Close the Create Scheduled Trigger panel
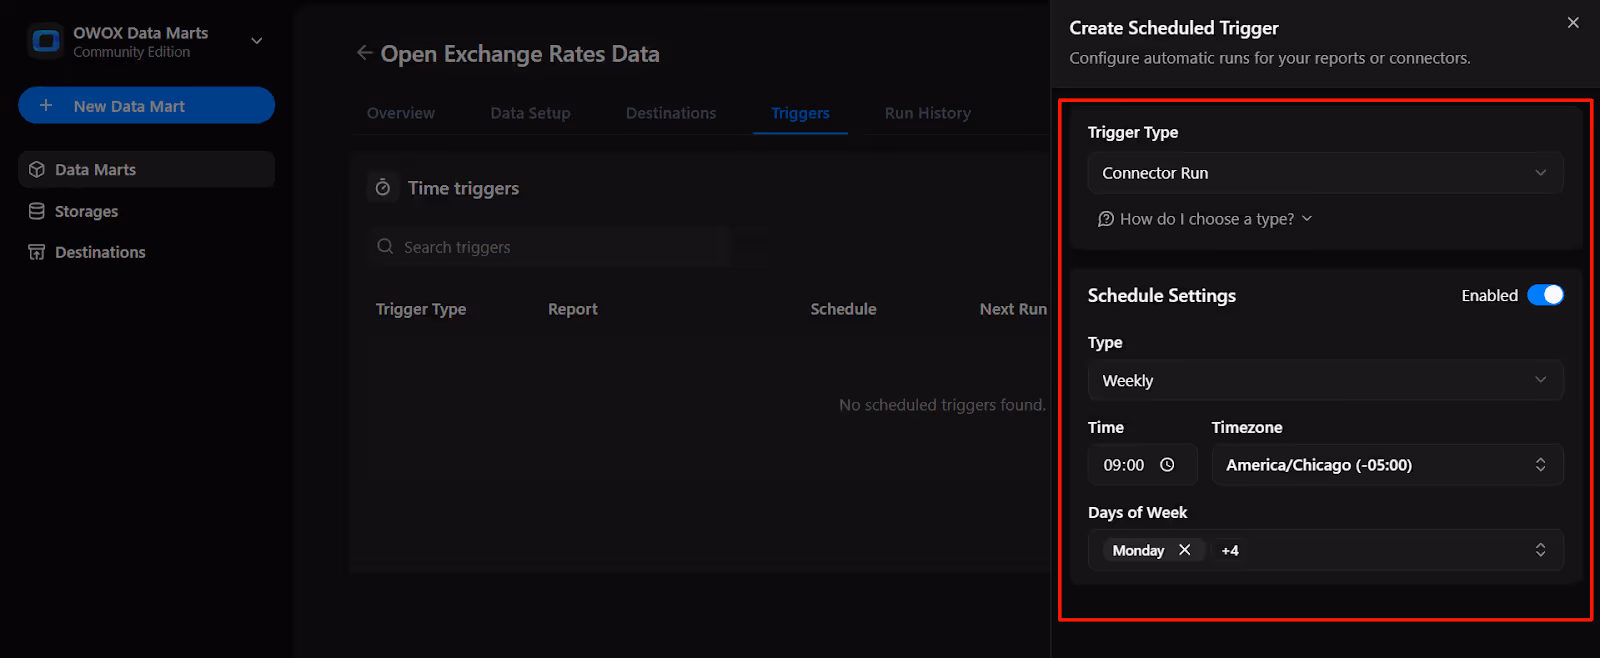 point(1573,22)
